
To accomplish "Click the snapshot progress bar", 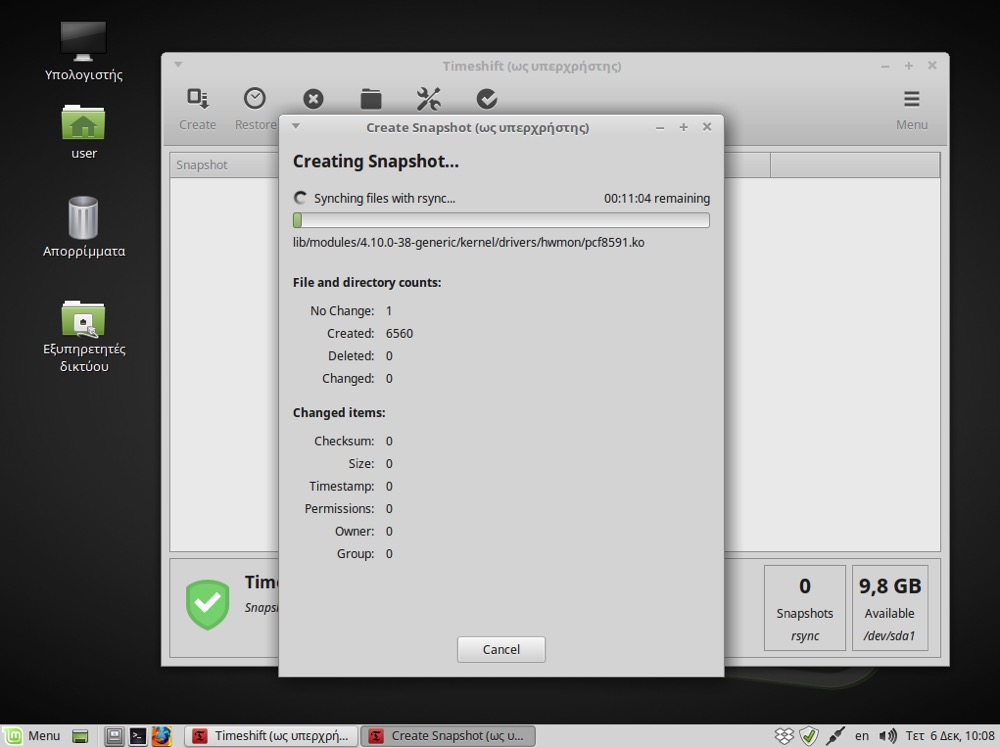I will (x=501, y=220).
